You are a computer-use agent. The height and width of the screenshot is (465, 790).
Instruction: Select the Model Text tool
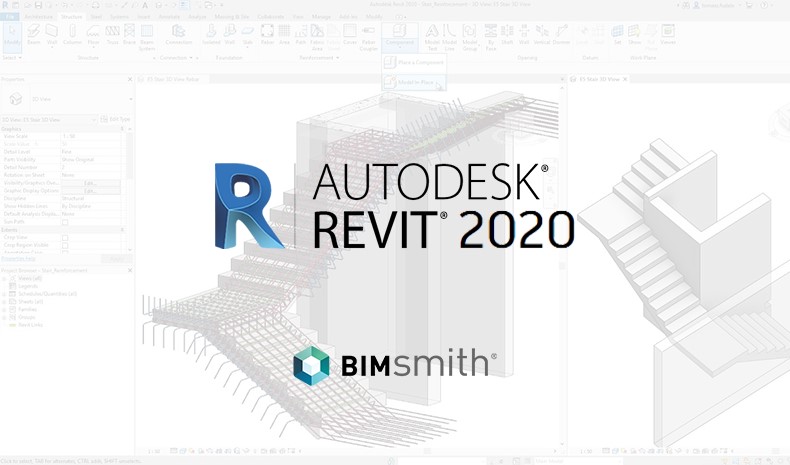tap(432, 37)
